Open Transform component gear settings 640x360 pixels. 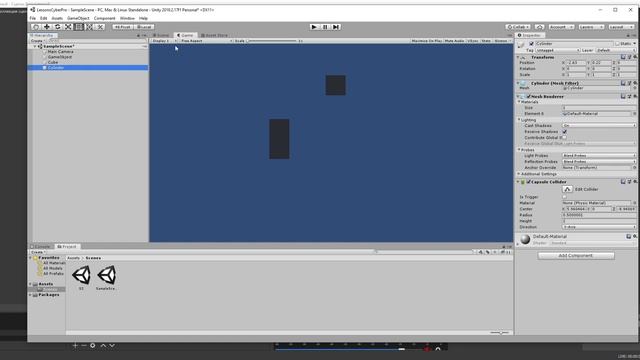pos(635,57)
